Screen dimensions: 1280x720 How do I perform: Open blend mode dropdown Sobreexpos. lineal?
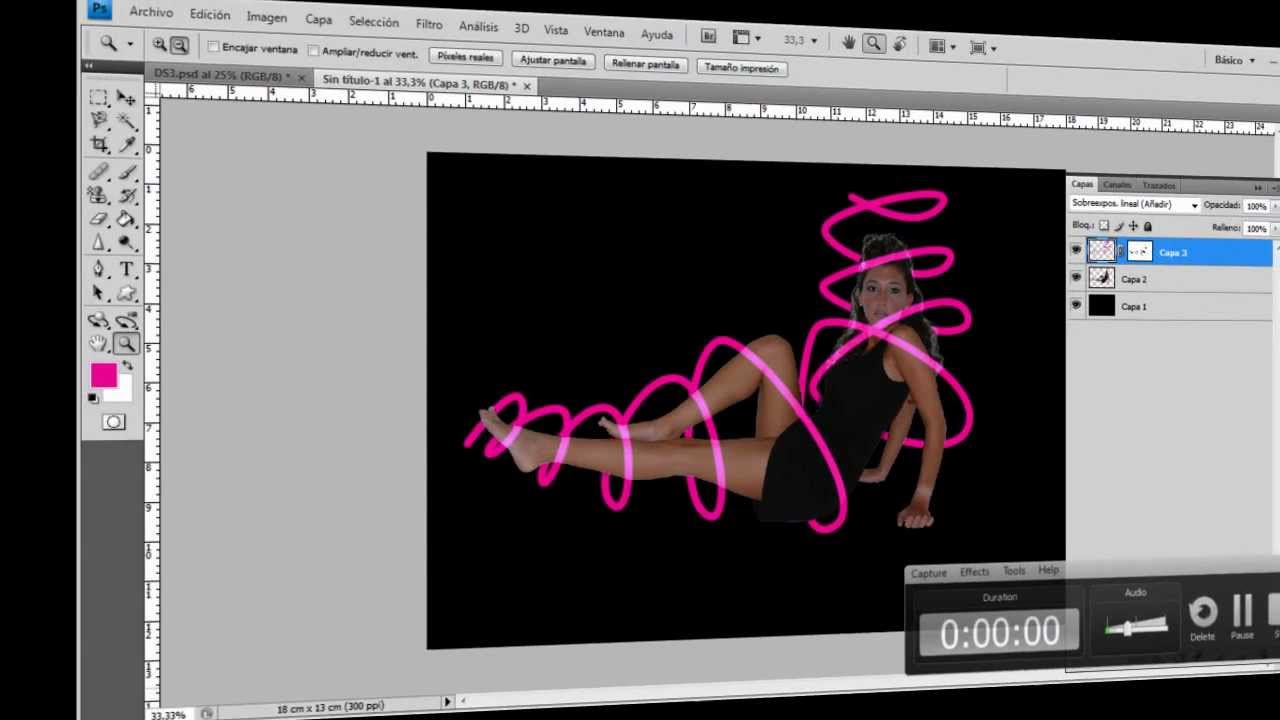[1134, 204]
